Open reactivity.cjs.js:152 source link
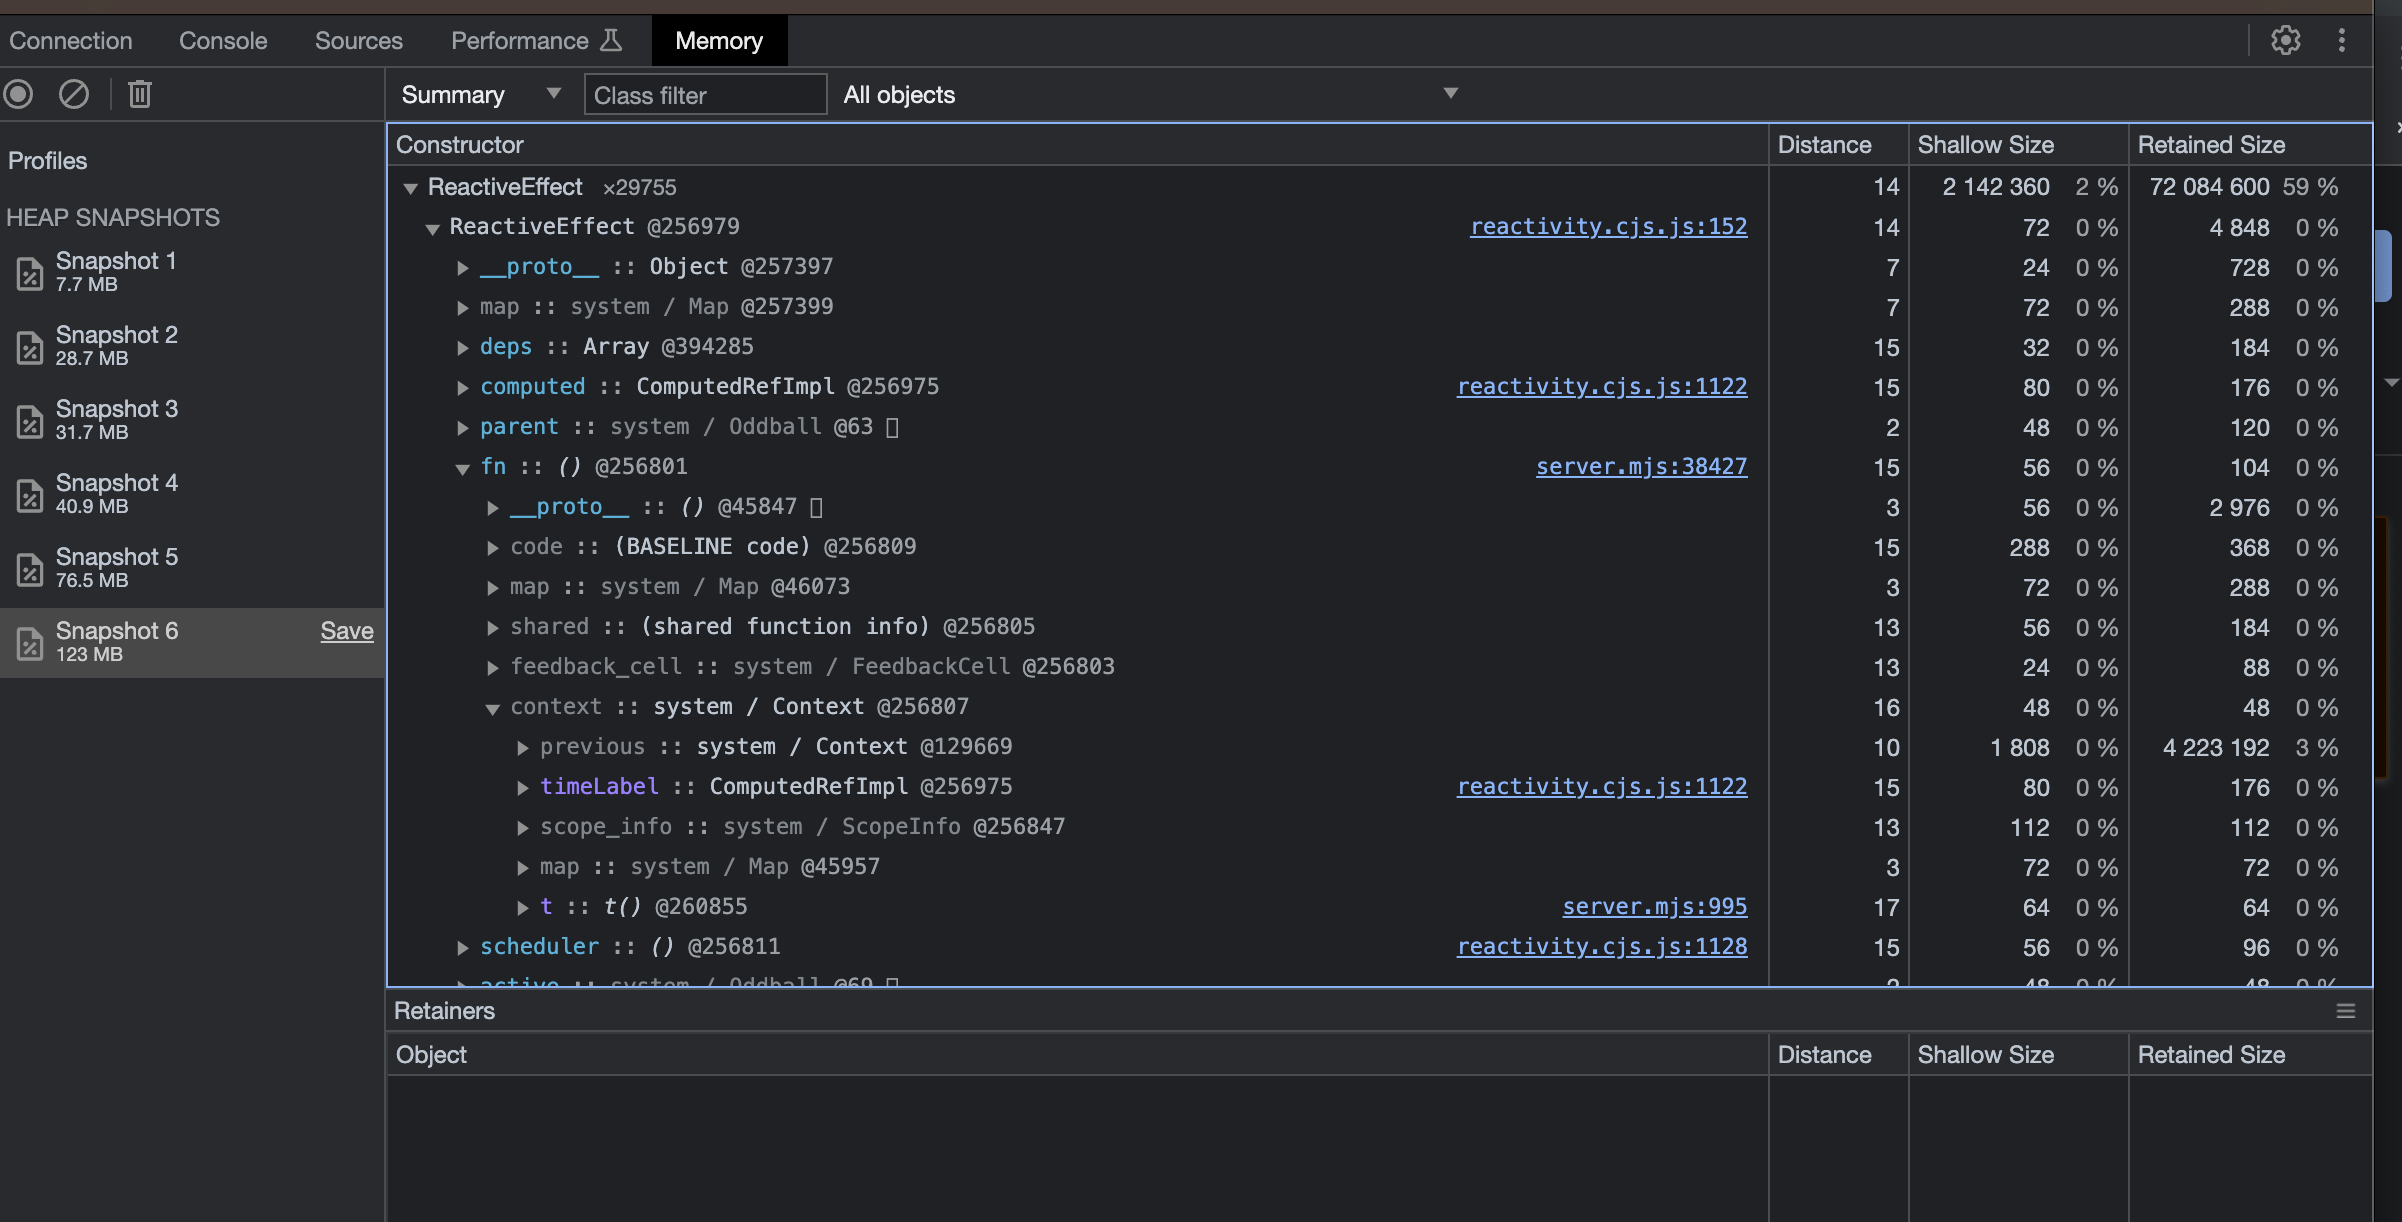 pos(1608,227)
